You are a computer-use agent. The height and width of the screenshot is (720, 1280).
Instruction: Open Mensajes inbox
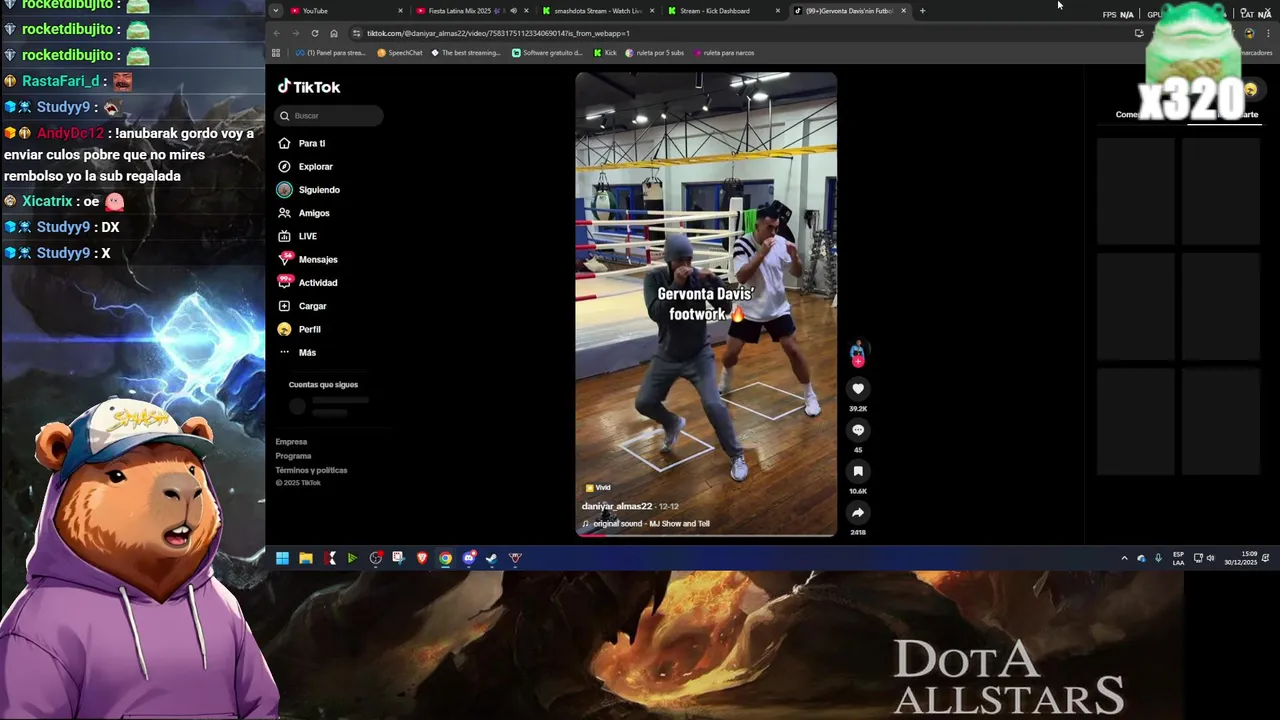pos(308,259)
